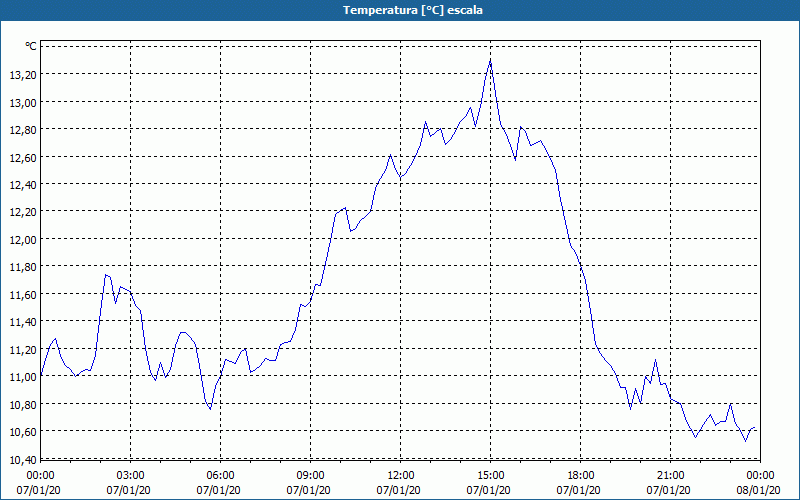Select the 11,80 y-axis value
The height and width of the screenshot is (500, 800).
[x=23, y=267]
